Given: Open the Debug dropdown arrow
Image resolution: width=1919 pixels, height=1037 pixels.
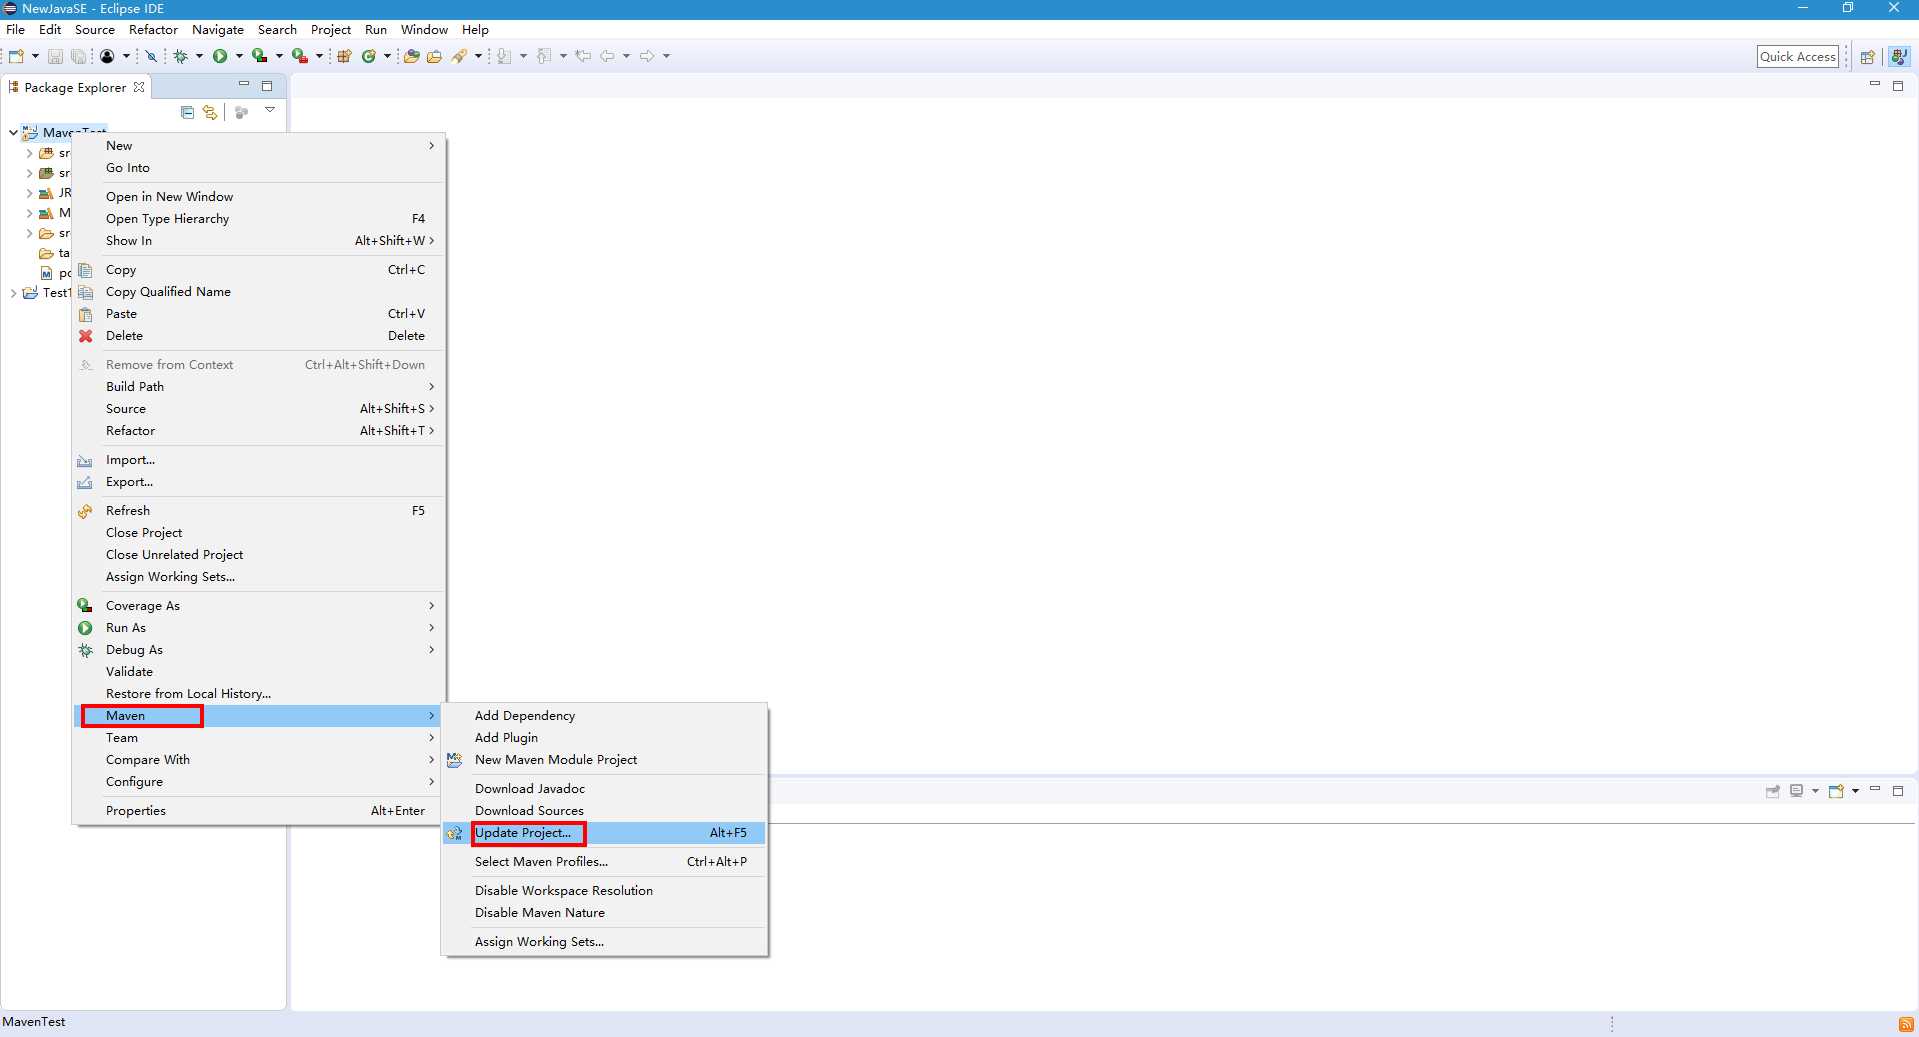Looking at the screenshot, I should click(199, 56).
